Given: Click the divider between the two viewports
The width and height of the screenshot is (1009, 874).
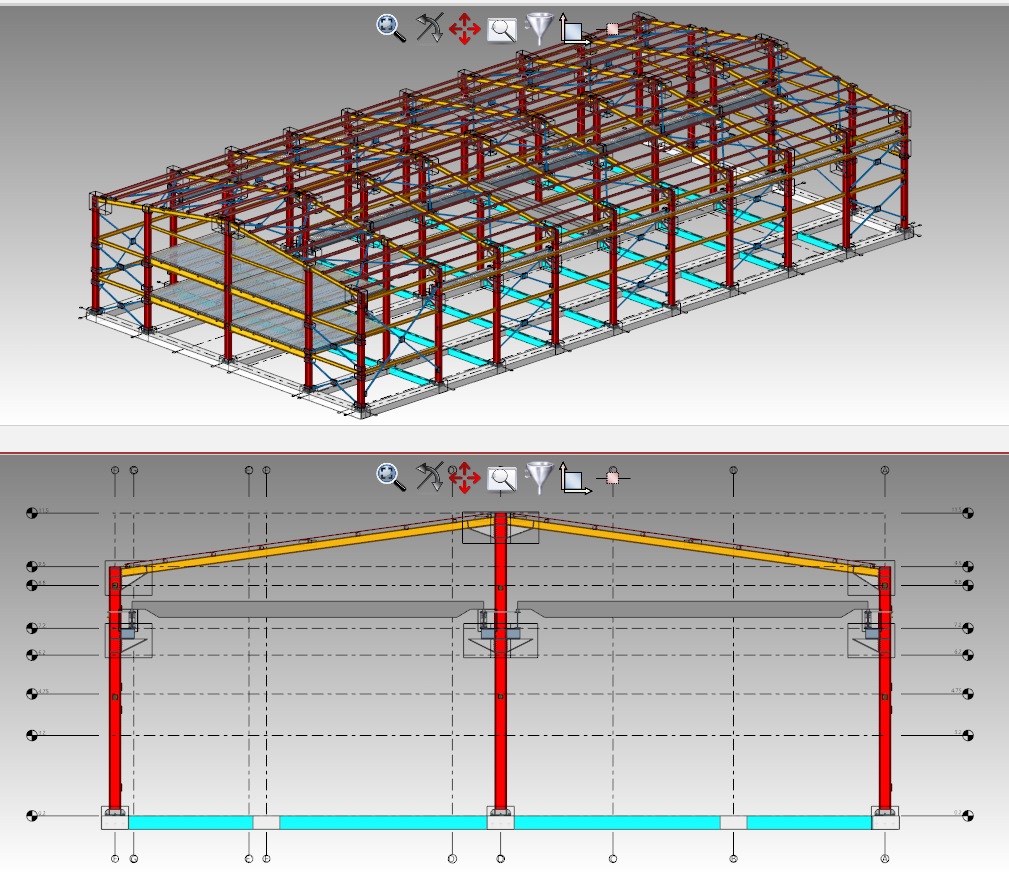Looking at the screenshot, I should pos(504,451).
